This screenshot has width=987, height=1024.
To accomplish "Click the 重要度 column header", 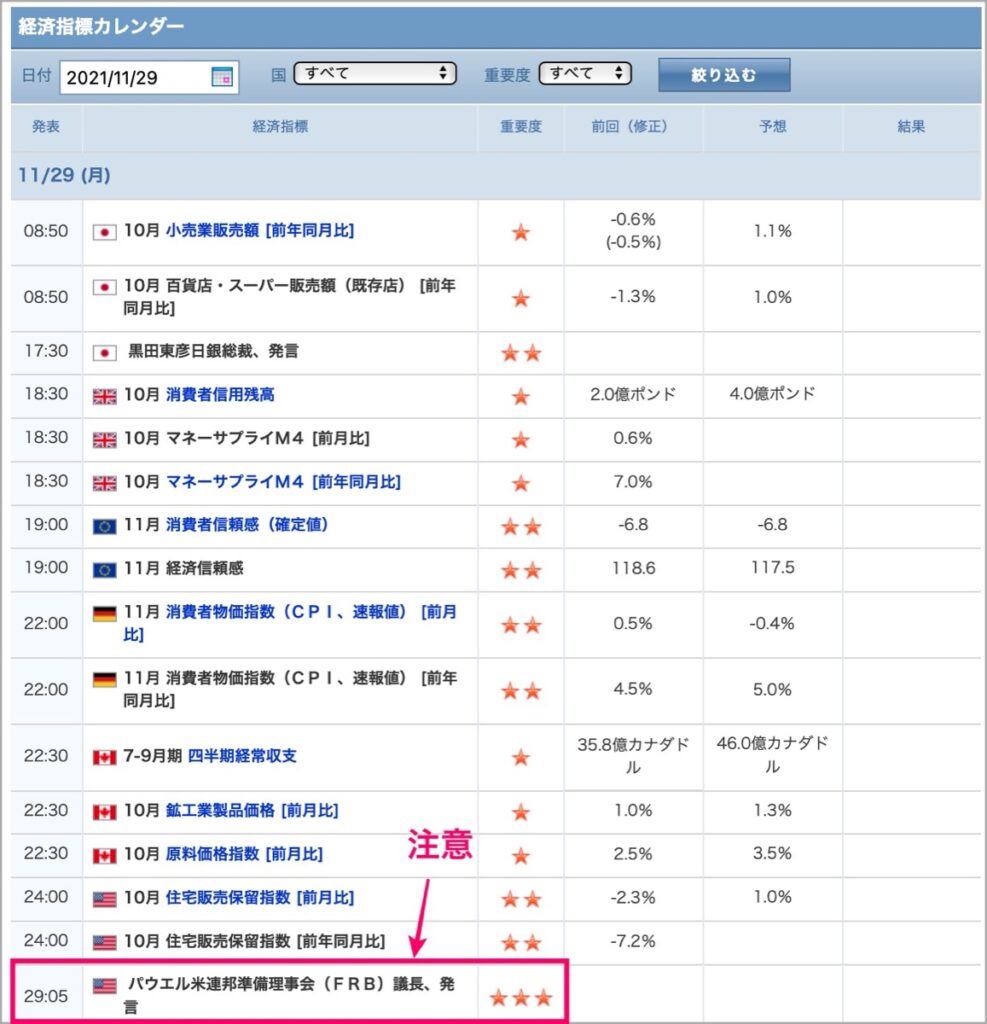I will (x=521, y=127).
